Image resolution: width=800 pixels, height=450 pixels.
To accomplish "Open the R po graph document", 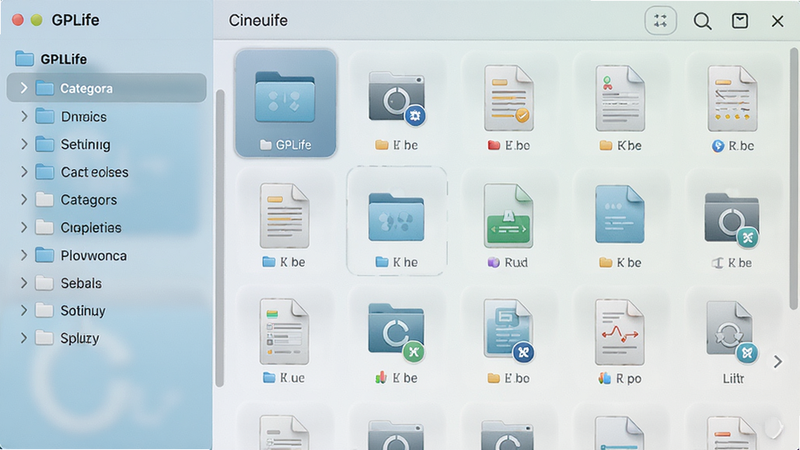I will pos(620,332).
